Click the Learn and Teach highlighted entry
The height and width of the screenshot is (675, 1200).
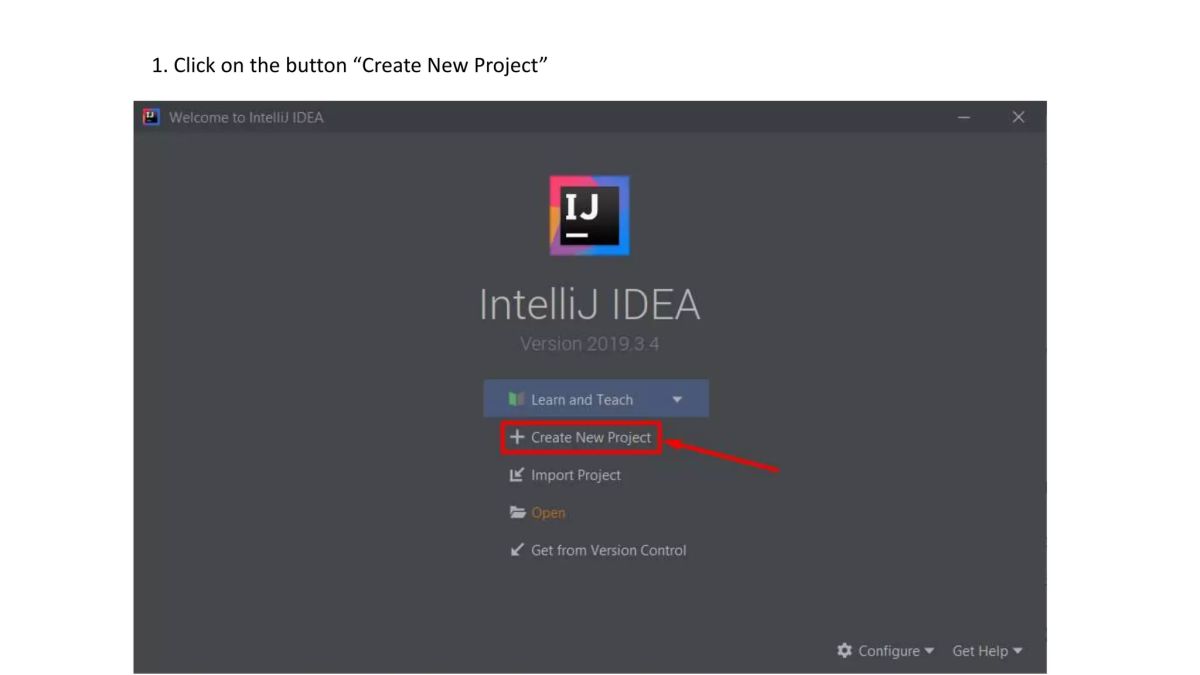point(582,398)
